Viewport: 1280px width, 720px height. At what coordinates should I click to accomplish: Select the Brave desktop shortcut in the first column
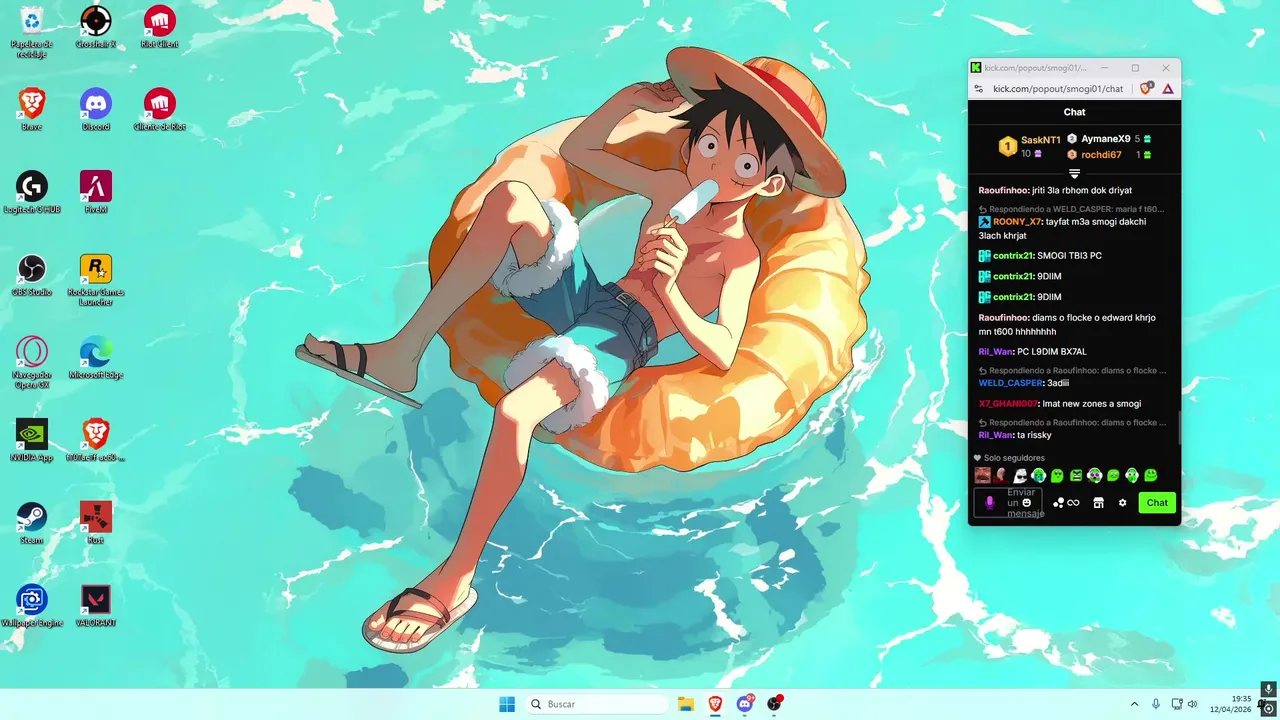pos(31,109)
